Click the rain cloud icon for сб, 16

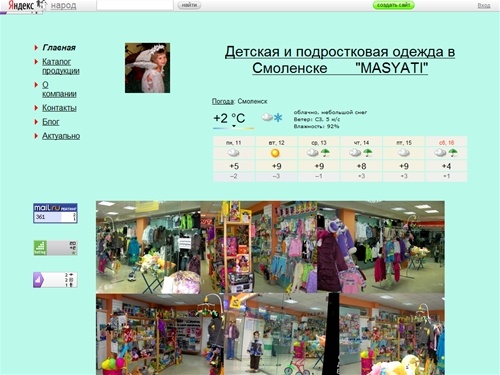point(446,153)
